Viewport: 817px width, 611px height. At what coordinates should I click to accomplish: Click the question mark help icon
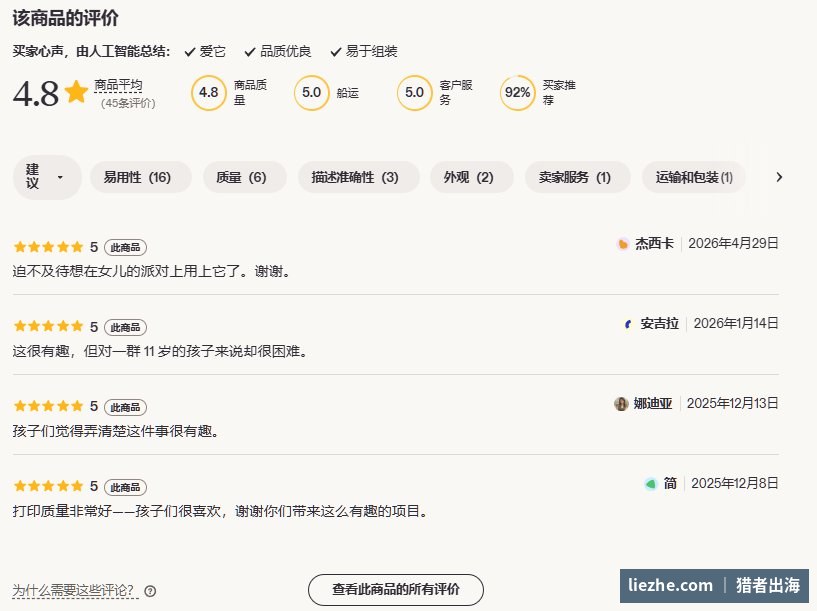(150, 591)
